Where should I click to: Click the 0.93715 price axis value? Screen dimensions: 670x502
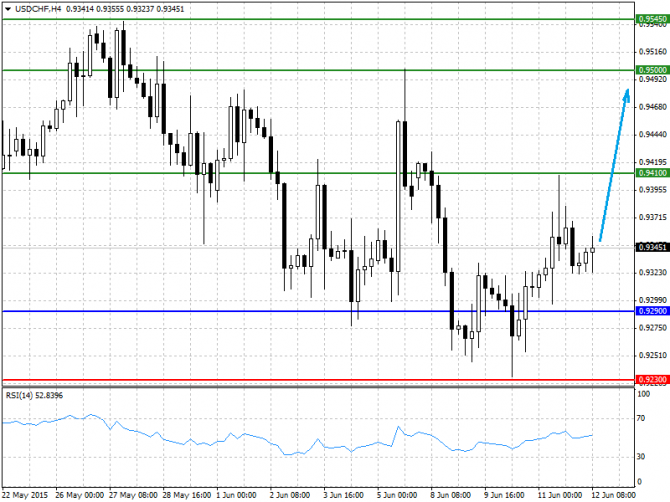[x=652, y=217]
